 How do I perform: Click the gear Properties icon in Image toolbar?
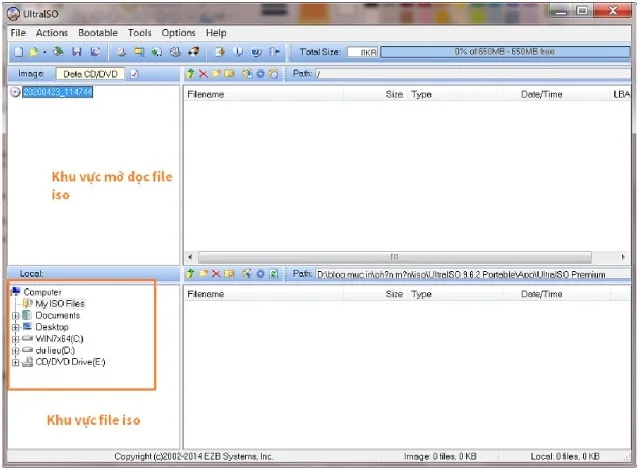pyautogui.click(x=260, y=74)
